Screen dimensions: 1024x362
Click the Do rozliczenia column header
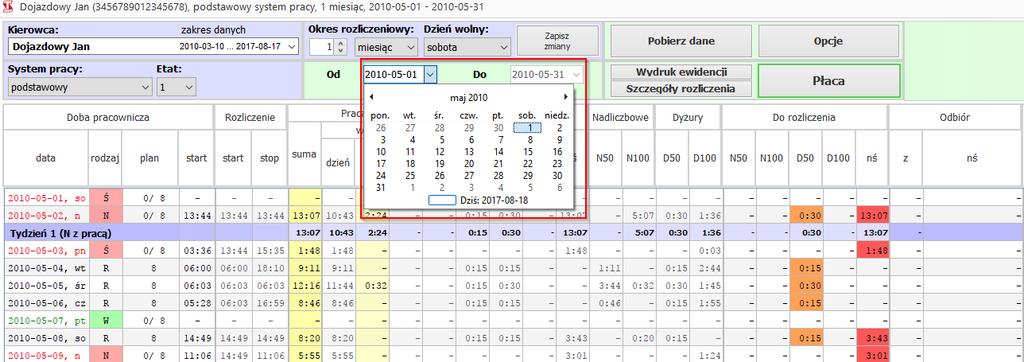pos(804,118)
